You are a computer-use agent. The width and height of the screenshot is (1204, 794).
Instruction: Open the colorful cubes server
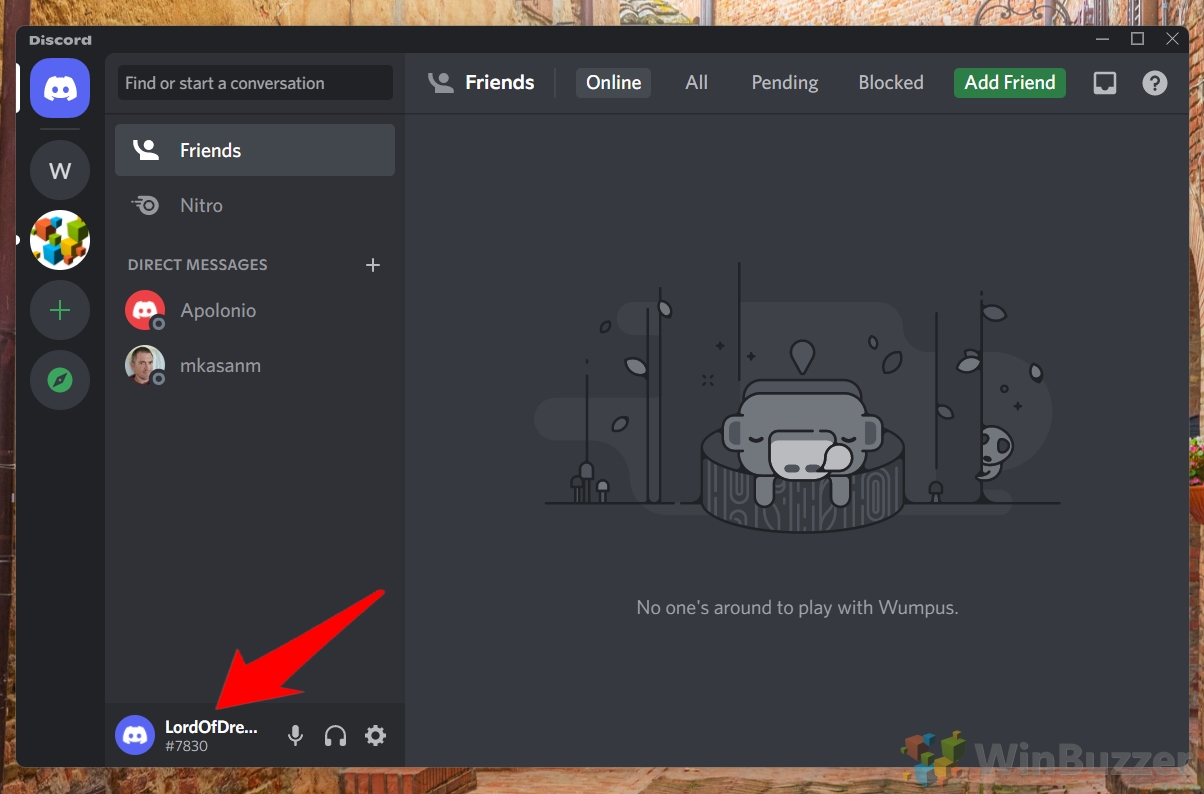click(60, 240)
